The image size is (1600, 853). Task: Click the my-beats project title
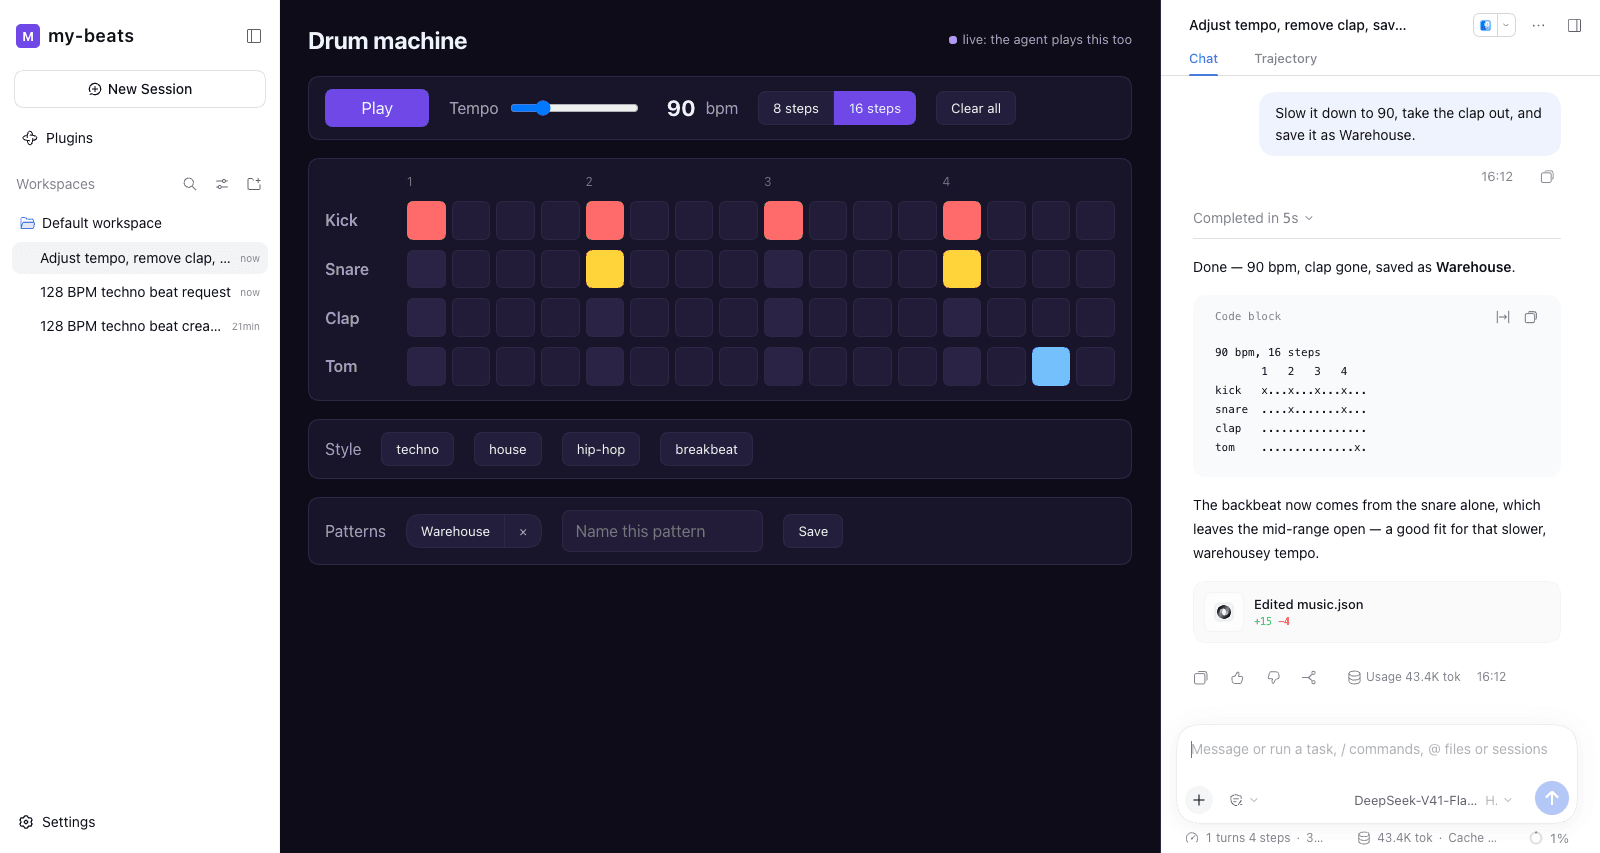[91, 36]
